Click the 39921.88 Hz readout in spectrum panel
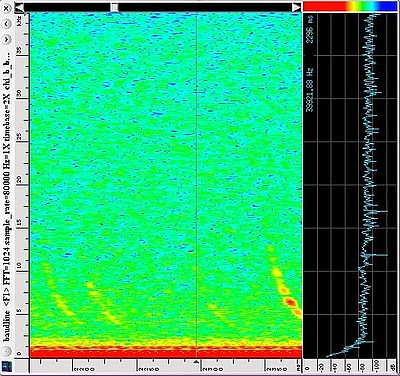 310,90
